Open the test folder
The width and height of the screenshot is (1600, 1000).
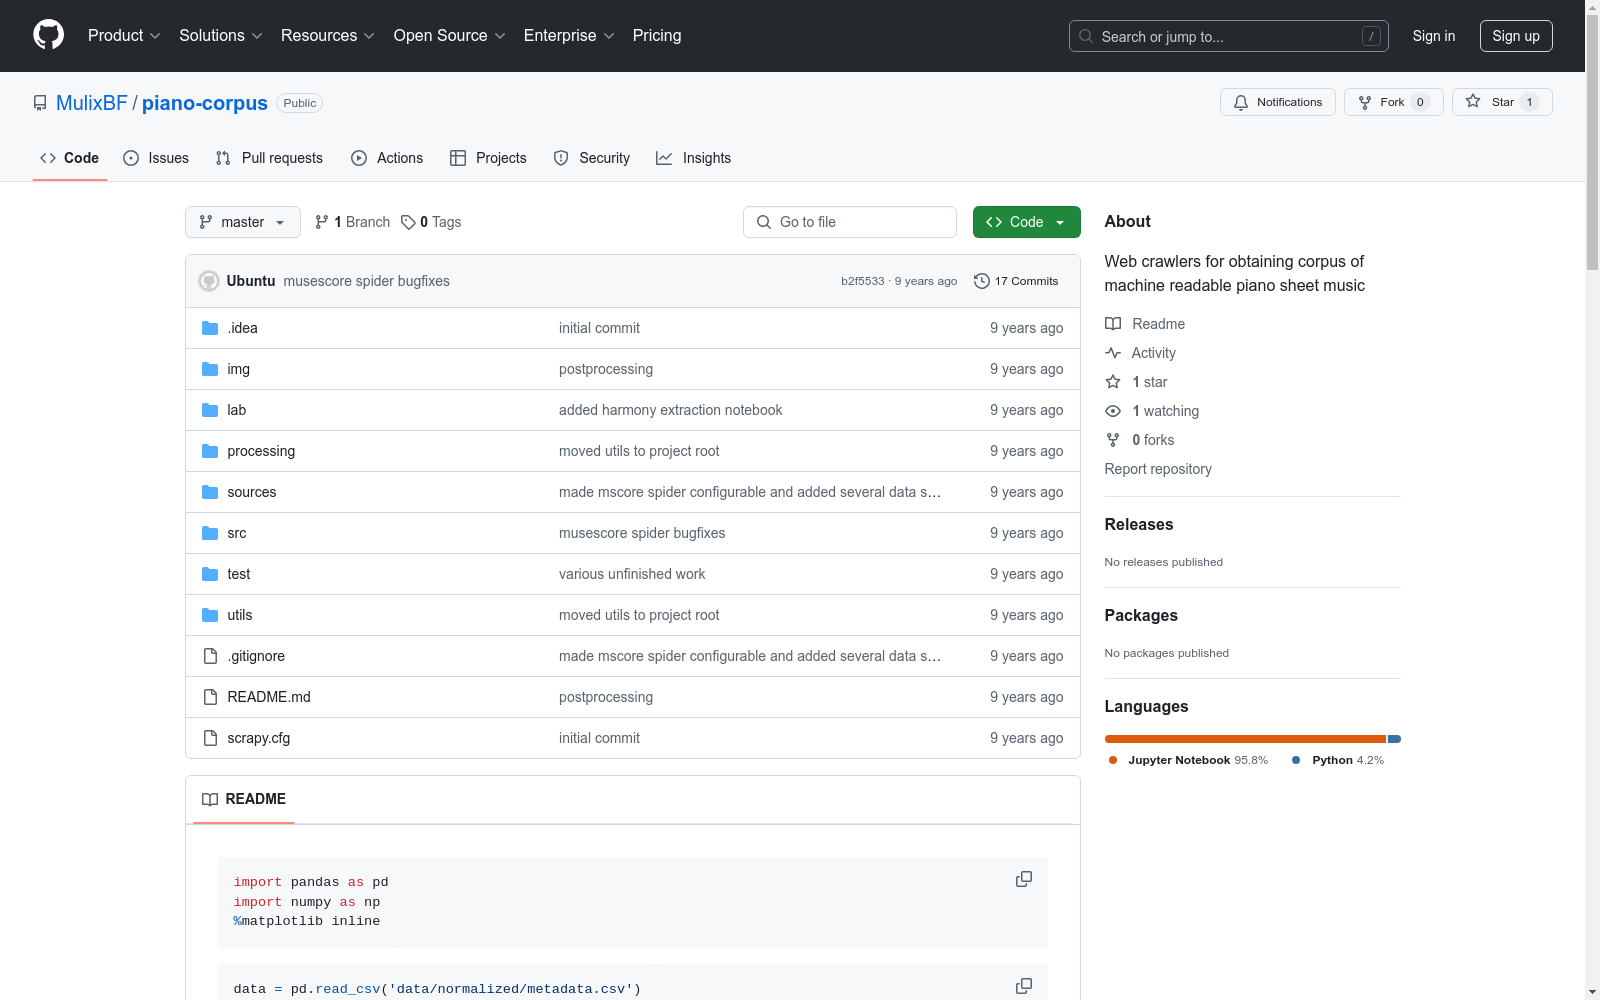239,574
